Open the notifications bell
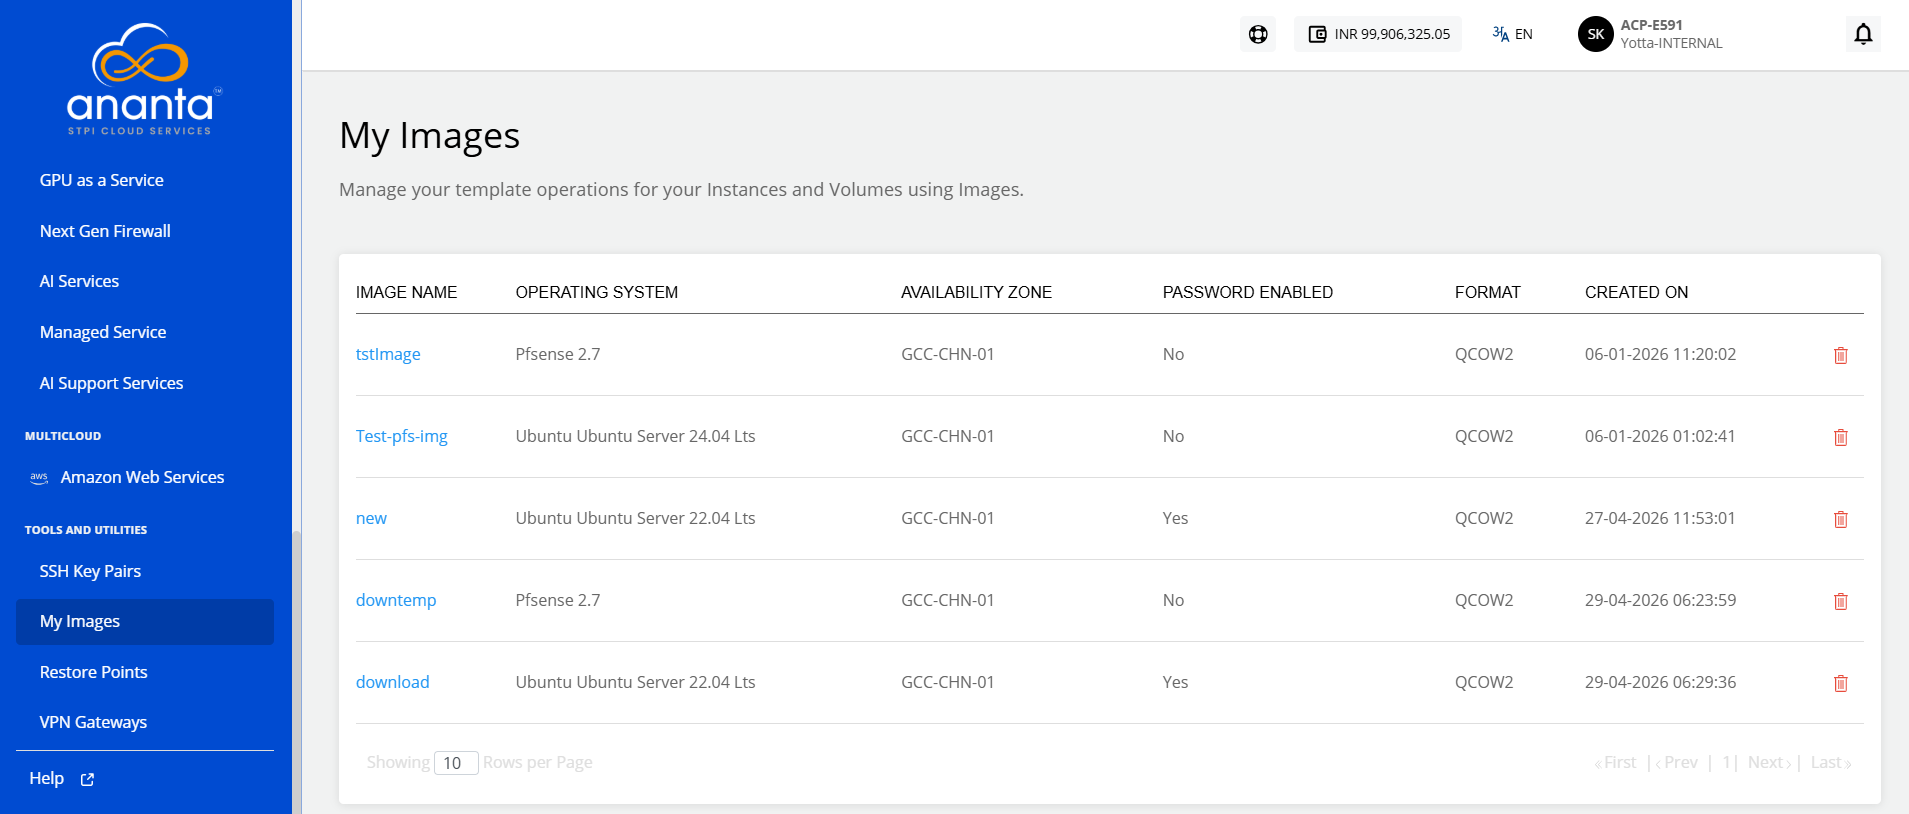 click(1863, 34)
